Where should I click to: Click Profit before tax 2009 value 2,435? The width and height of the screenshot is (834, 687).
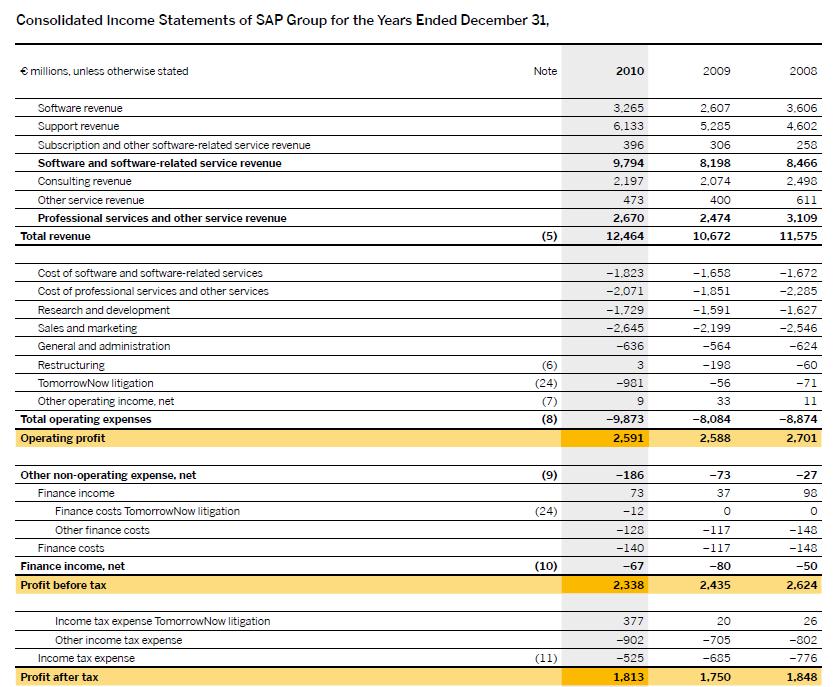[715, 585]
